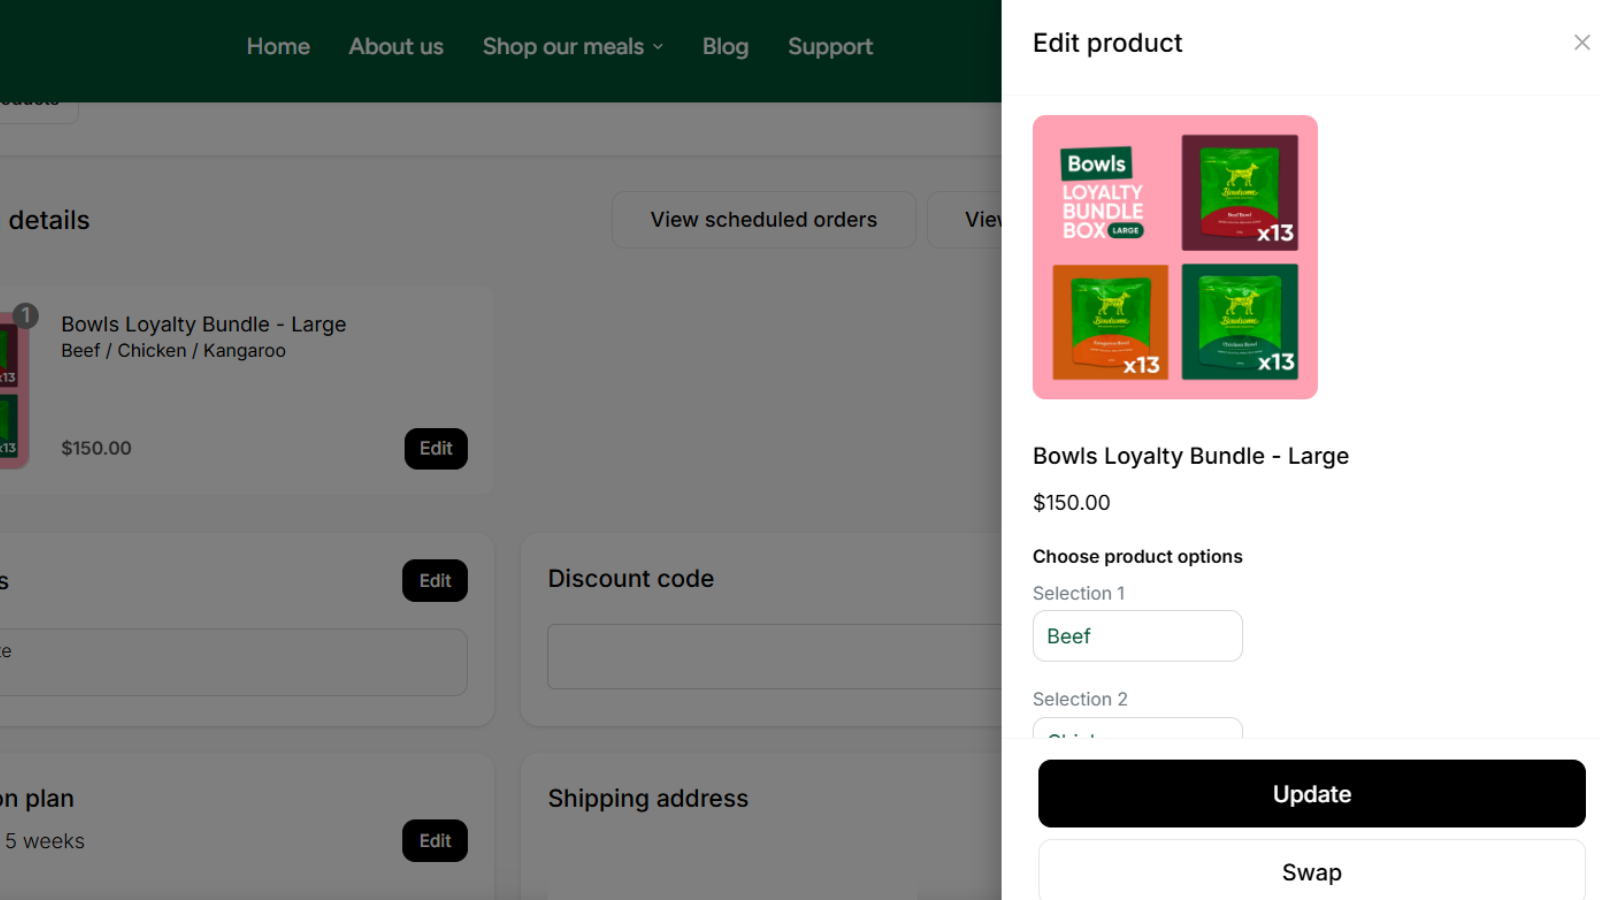Close the Edit product panel

point(1581,42)
